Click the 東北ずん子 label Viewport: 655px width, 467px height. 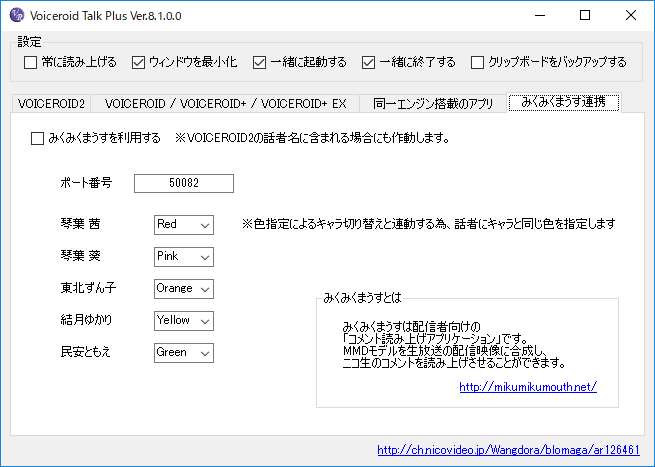pos(88,288)
